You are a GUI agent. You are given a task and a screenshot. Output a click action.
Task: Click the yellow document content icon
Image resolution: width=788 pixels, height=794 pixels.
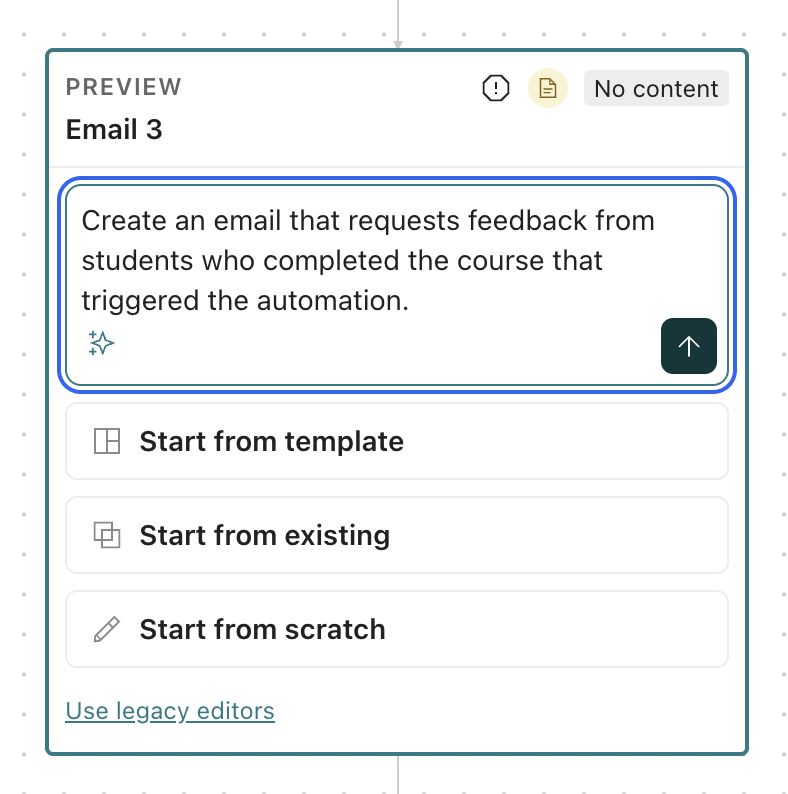[x=547, y=88]
